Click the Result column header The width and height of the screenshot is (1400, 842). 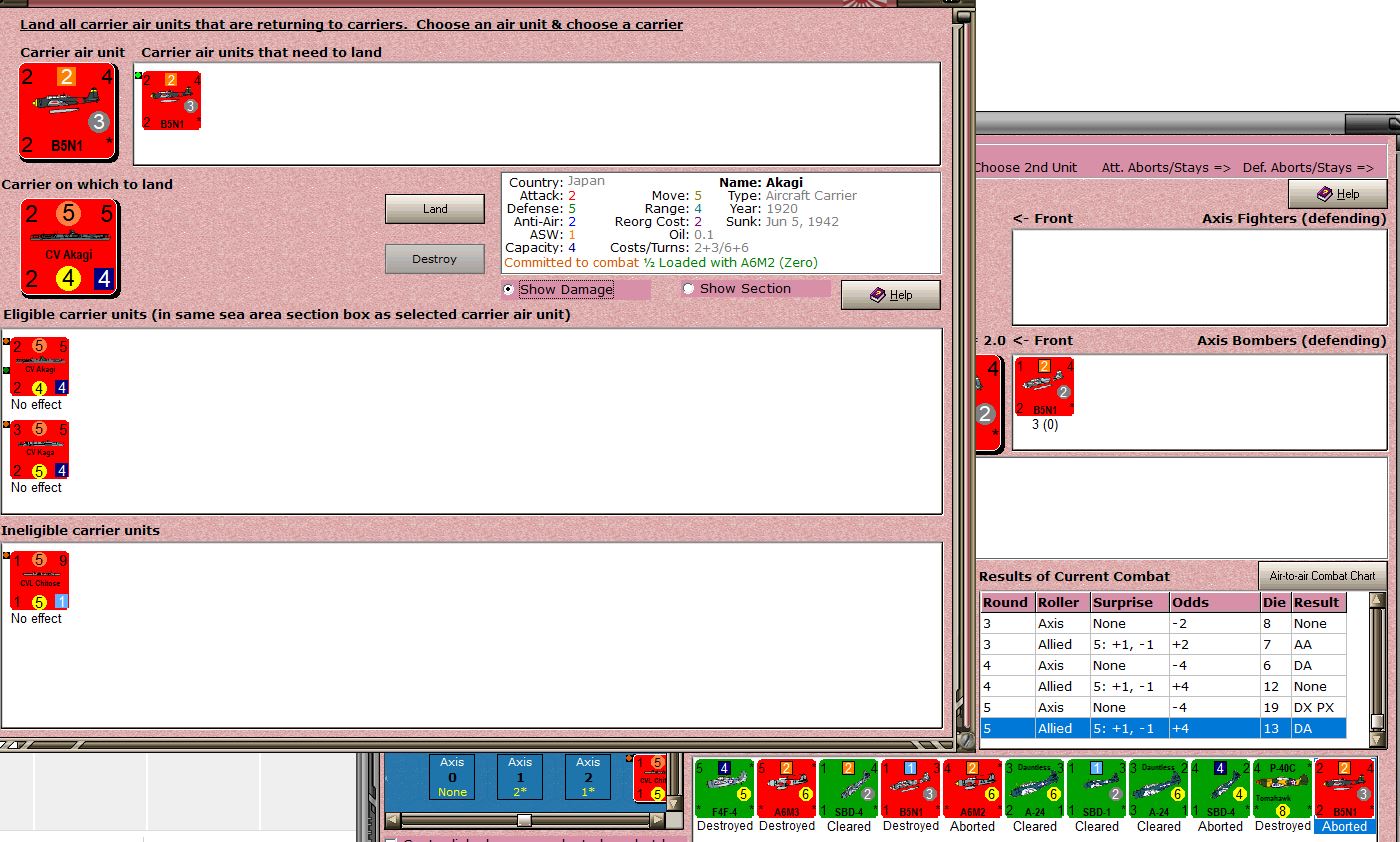(1318, 602)
